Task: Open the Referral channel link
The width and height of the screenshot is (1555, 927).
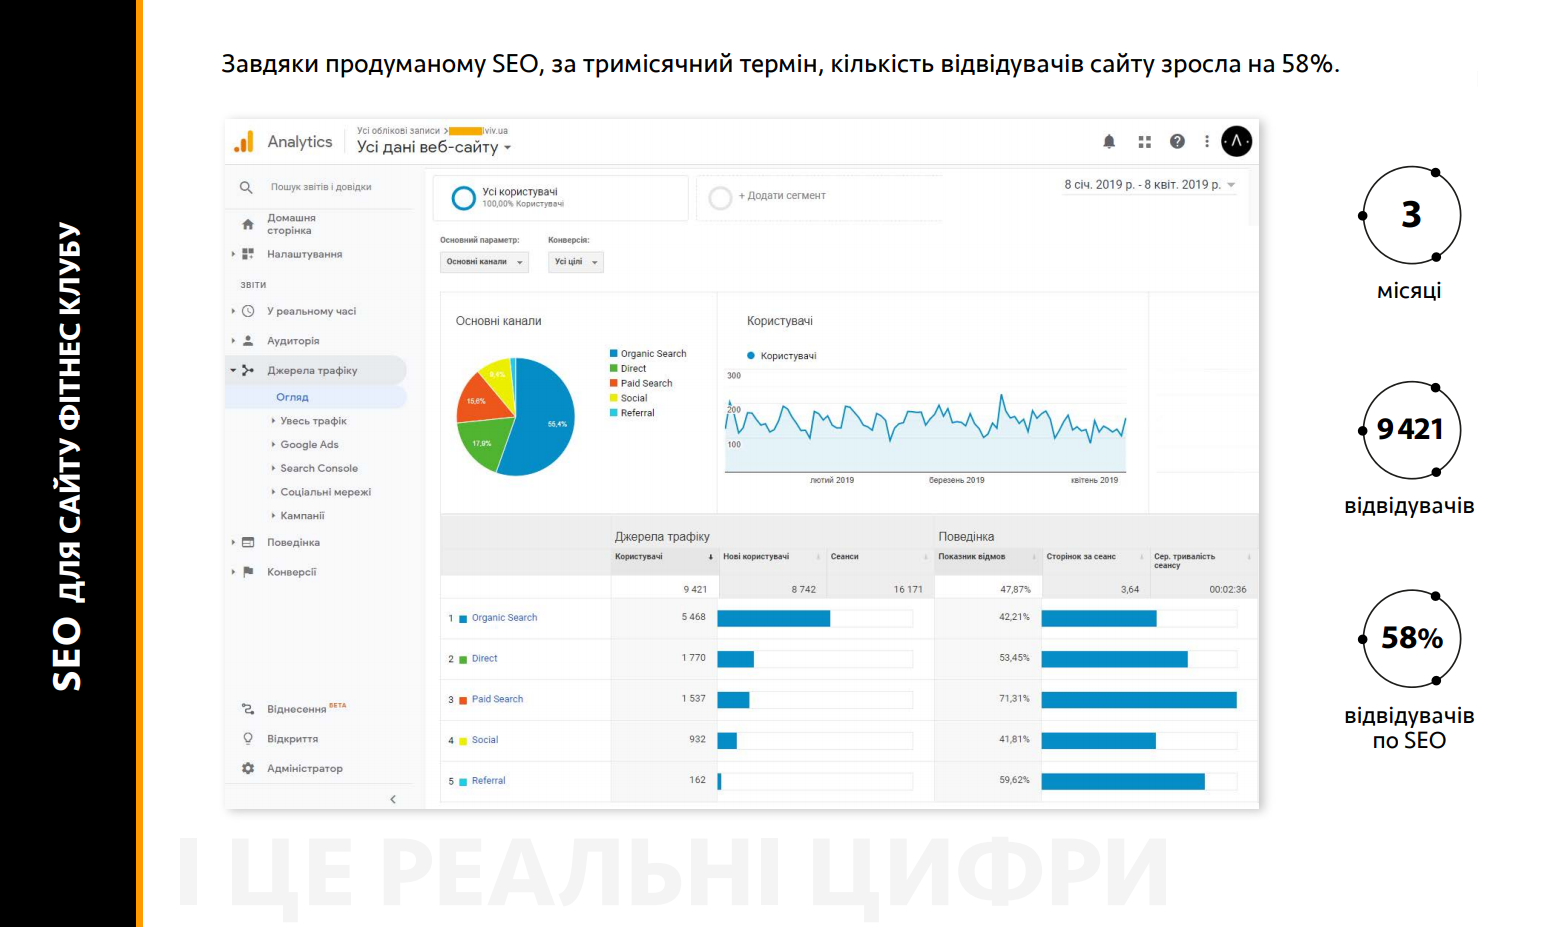Action: 488,781
